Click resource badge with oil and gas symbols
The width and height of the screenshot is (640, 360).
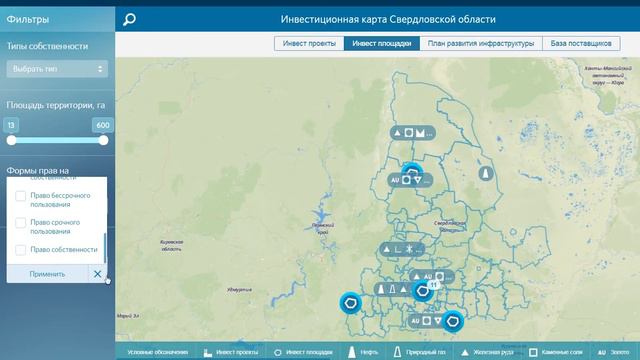pos(394,289)
